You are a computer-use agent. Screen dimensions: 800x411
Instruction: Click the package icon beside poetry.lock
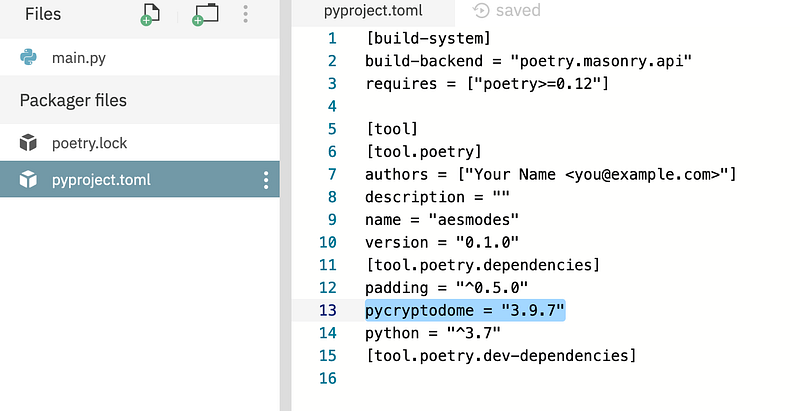(28, 143)
